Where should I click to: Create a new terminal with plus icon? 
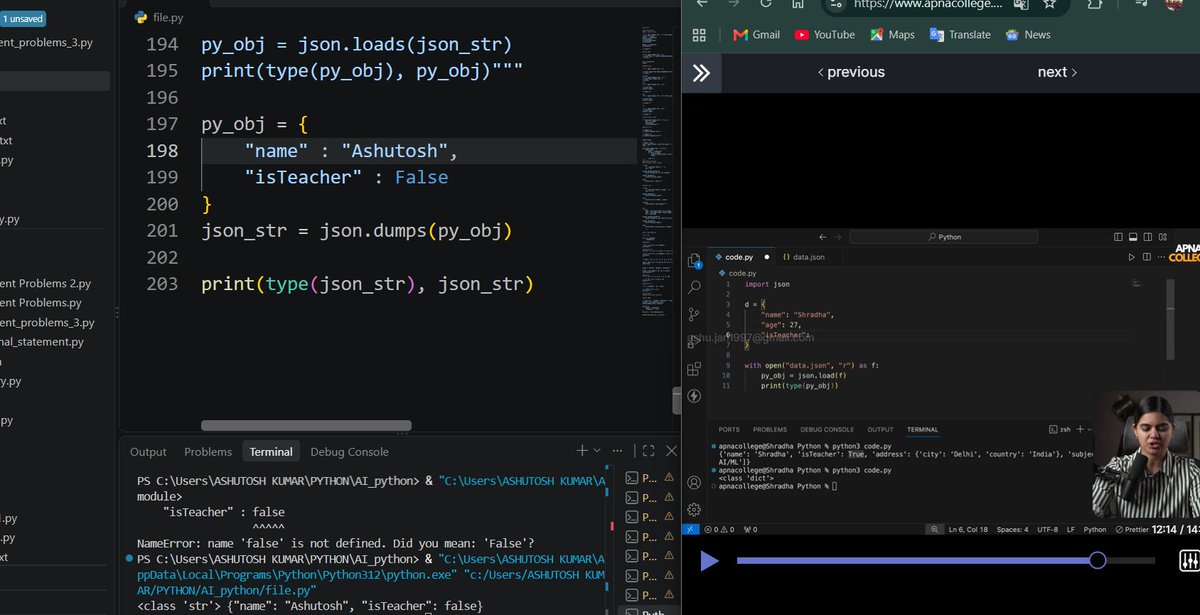(582, 451)
